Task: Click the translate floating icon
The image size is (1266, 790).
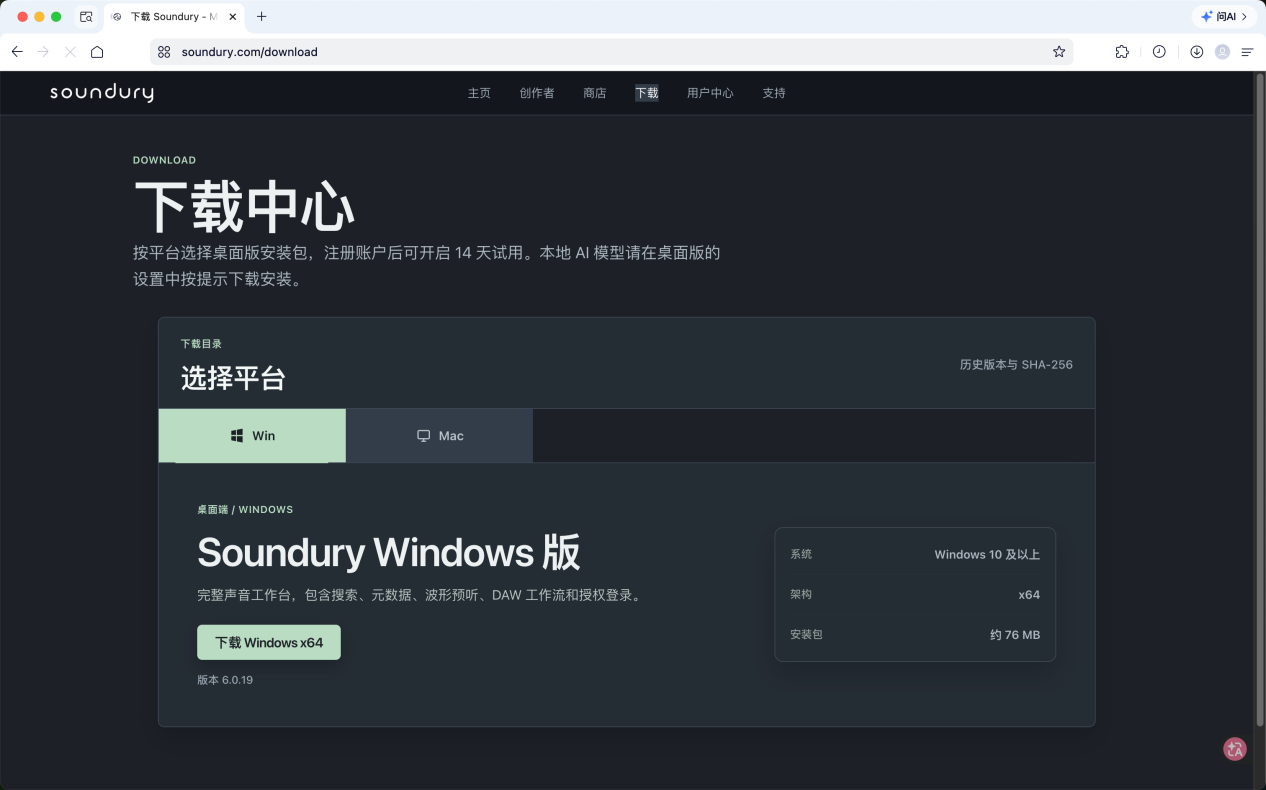Action: 1235,749
